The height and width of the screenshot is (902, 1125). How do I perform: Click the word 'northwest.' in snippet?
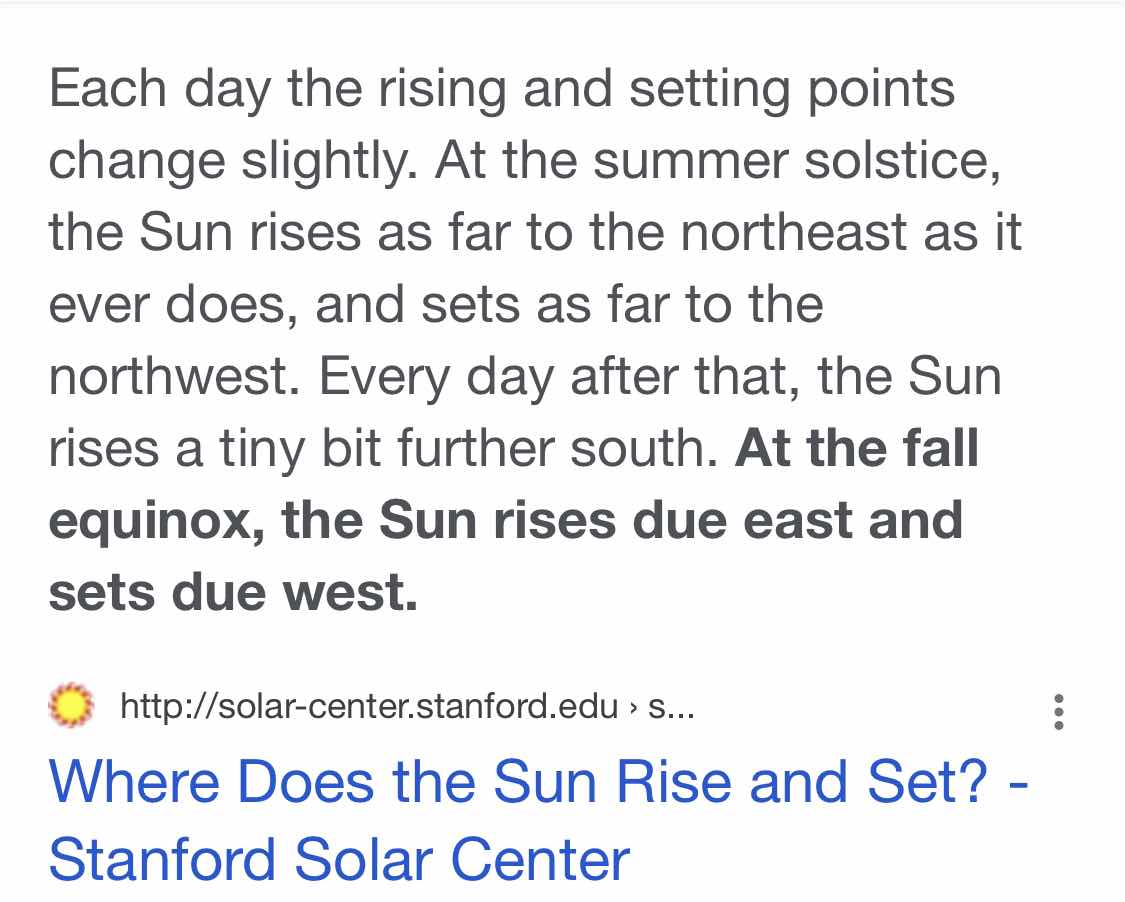[174, 377]
